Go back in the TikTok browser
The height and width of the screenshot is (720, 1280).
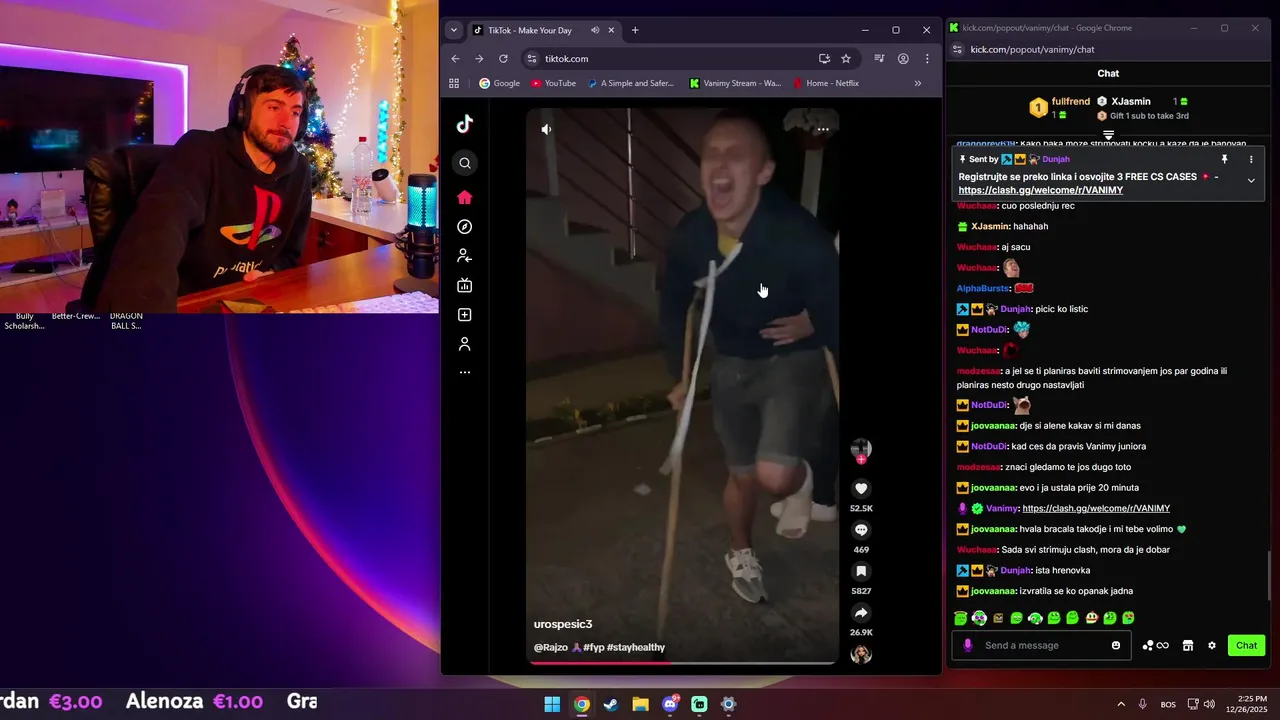(455, 59)
